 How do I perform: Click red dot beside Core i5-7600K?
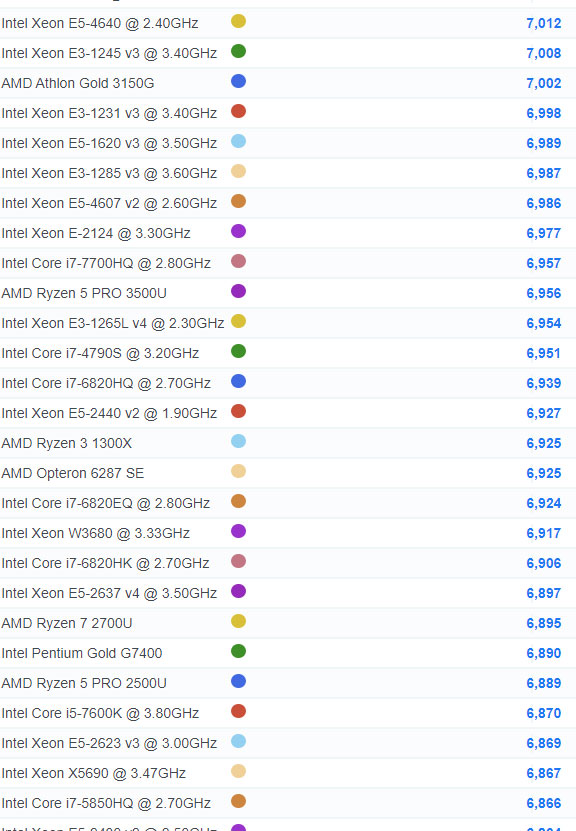click(238, 711)
